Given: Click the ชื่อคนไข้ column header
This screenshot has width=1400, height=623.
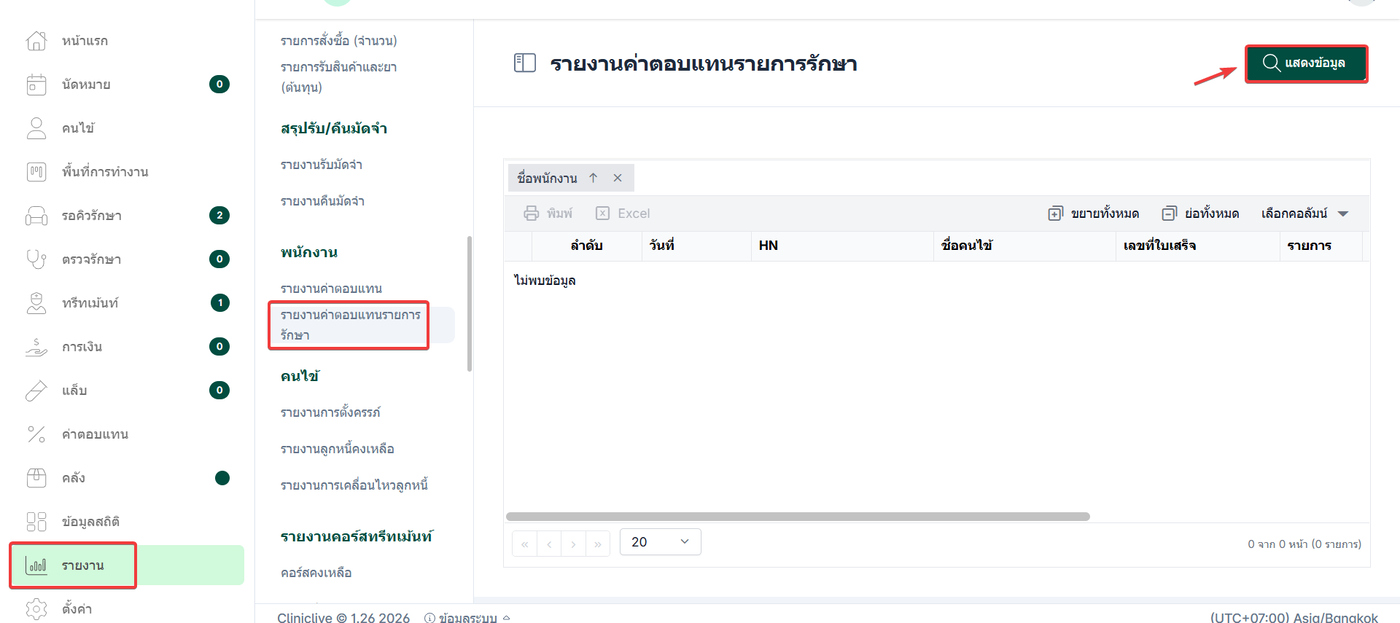Looking at the screenshot, I should point(1025,246).
